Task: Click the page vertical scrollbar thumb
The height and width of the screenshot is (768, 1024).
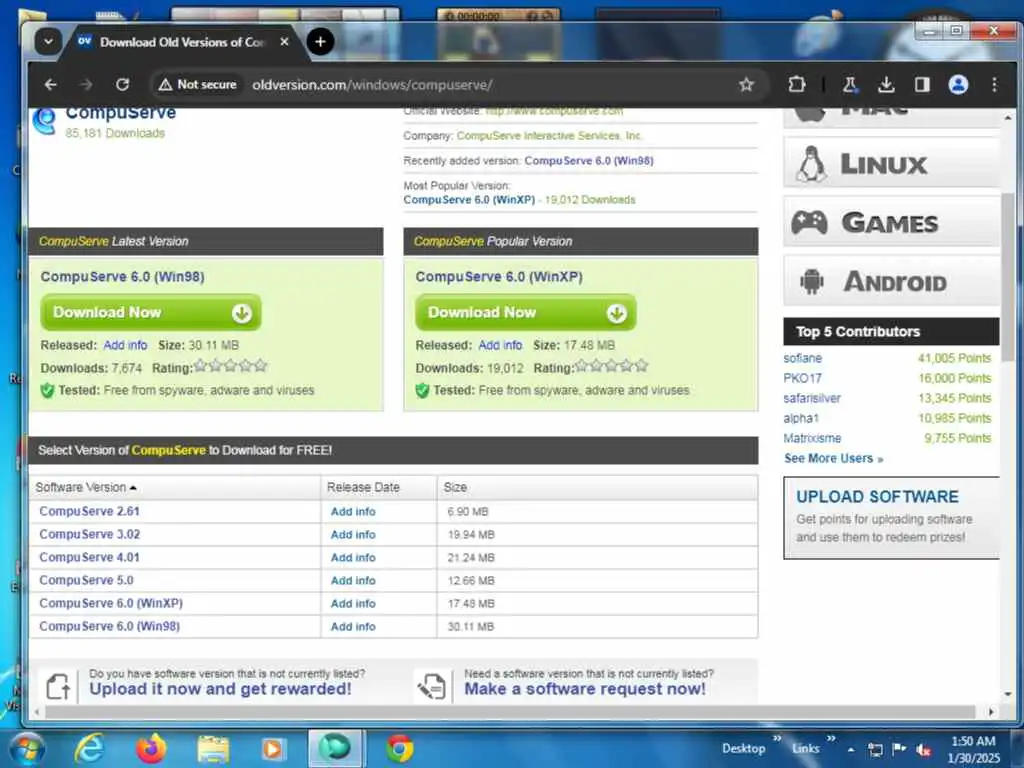Action: (x=1008, y=277)
